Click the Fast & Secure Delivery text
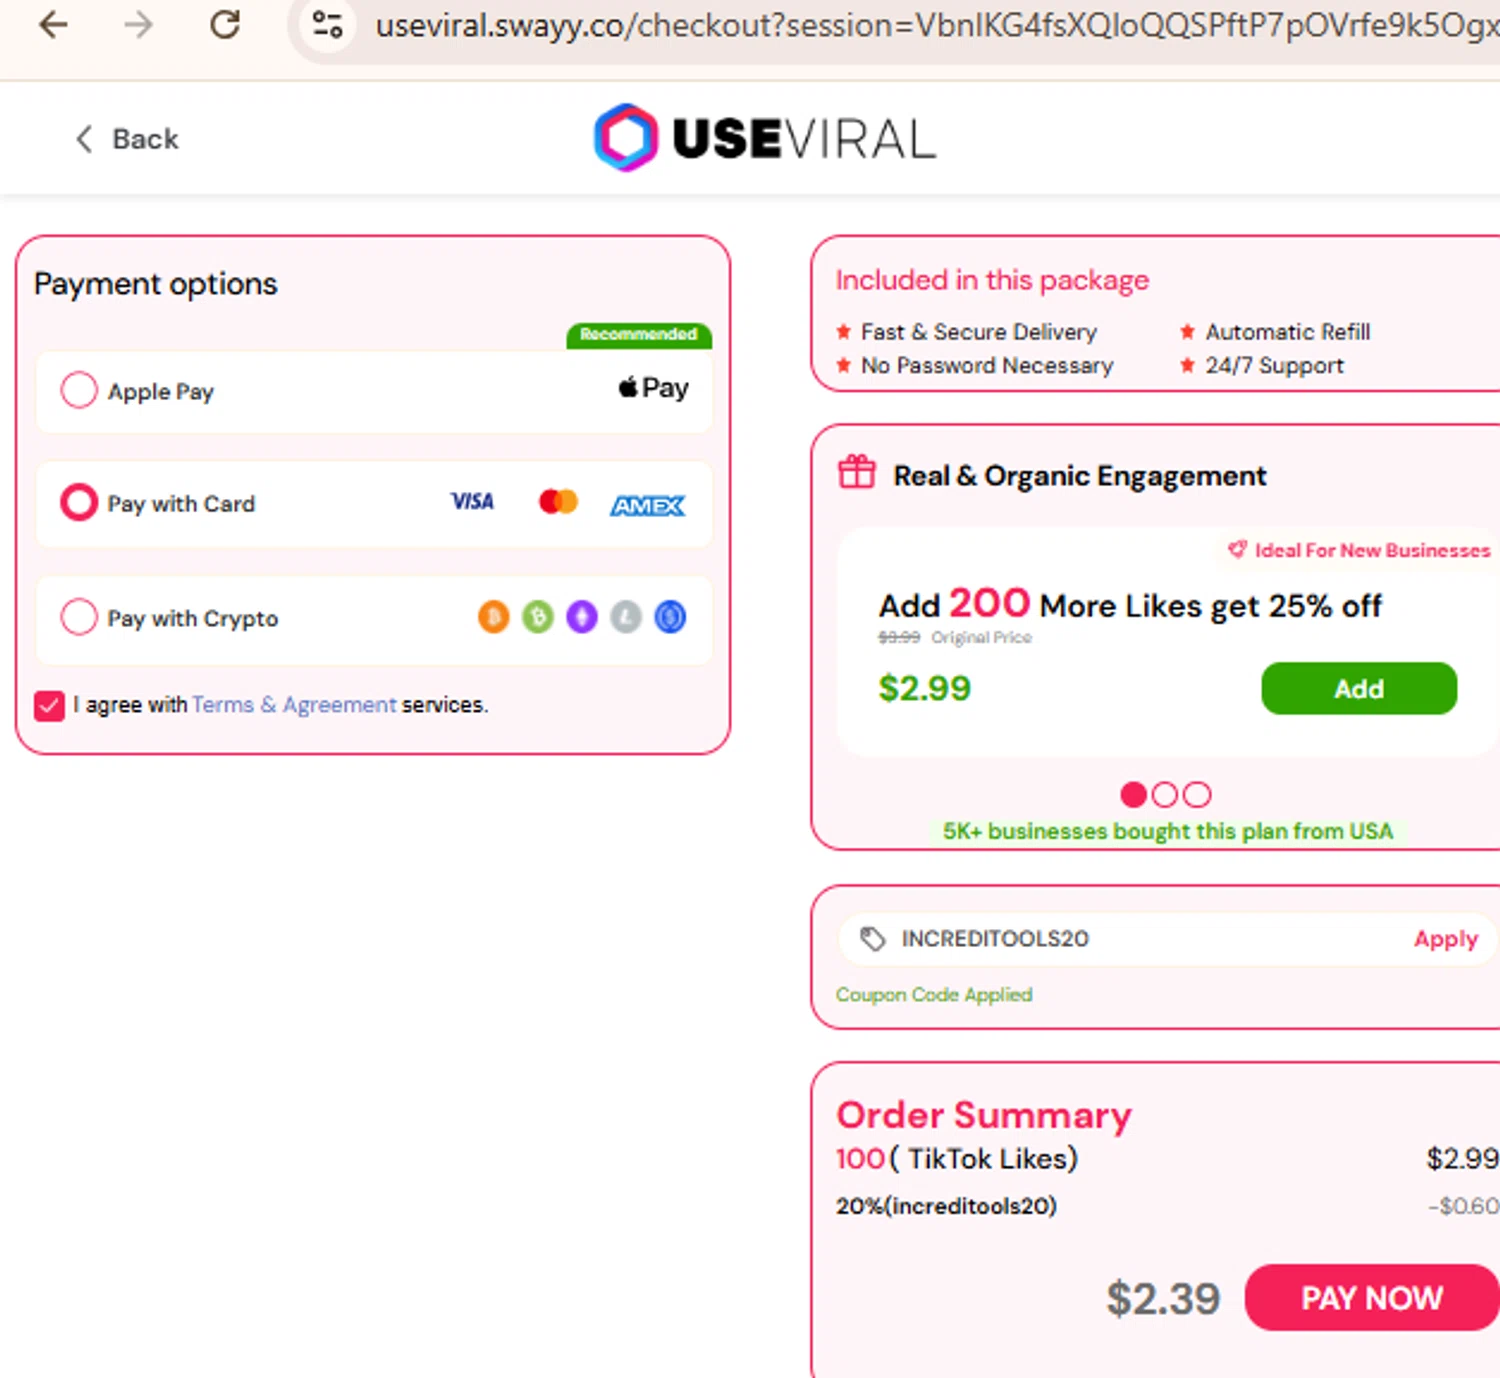The width and height of the screenshot is (1500, 1378). click(x=979, y=331)
